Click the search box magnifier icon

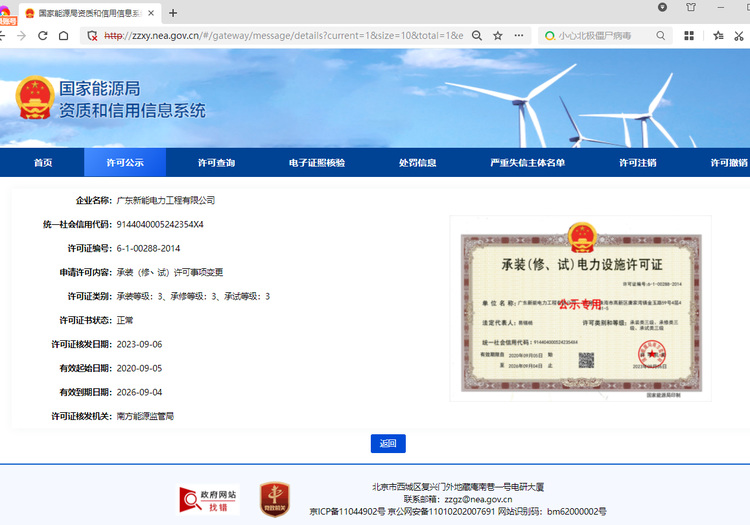pyautogui.click(x=661, y=35)
